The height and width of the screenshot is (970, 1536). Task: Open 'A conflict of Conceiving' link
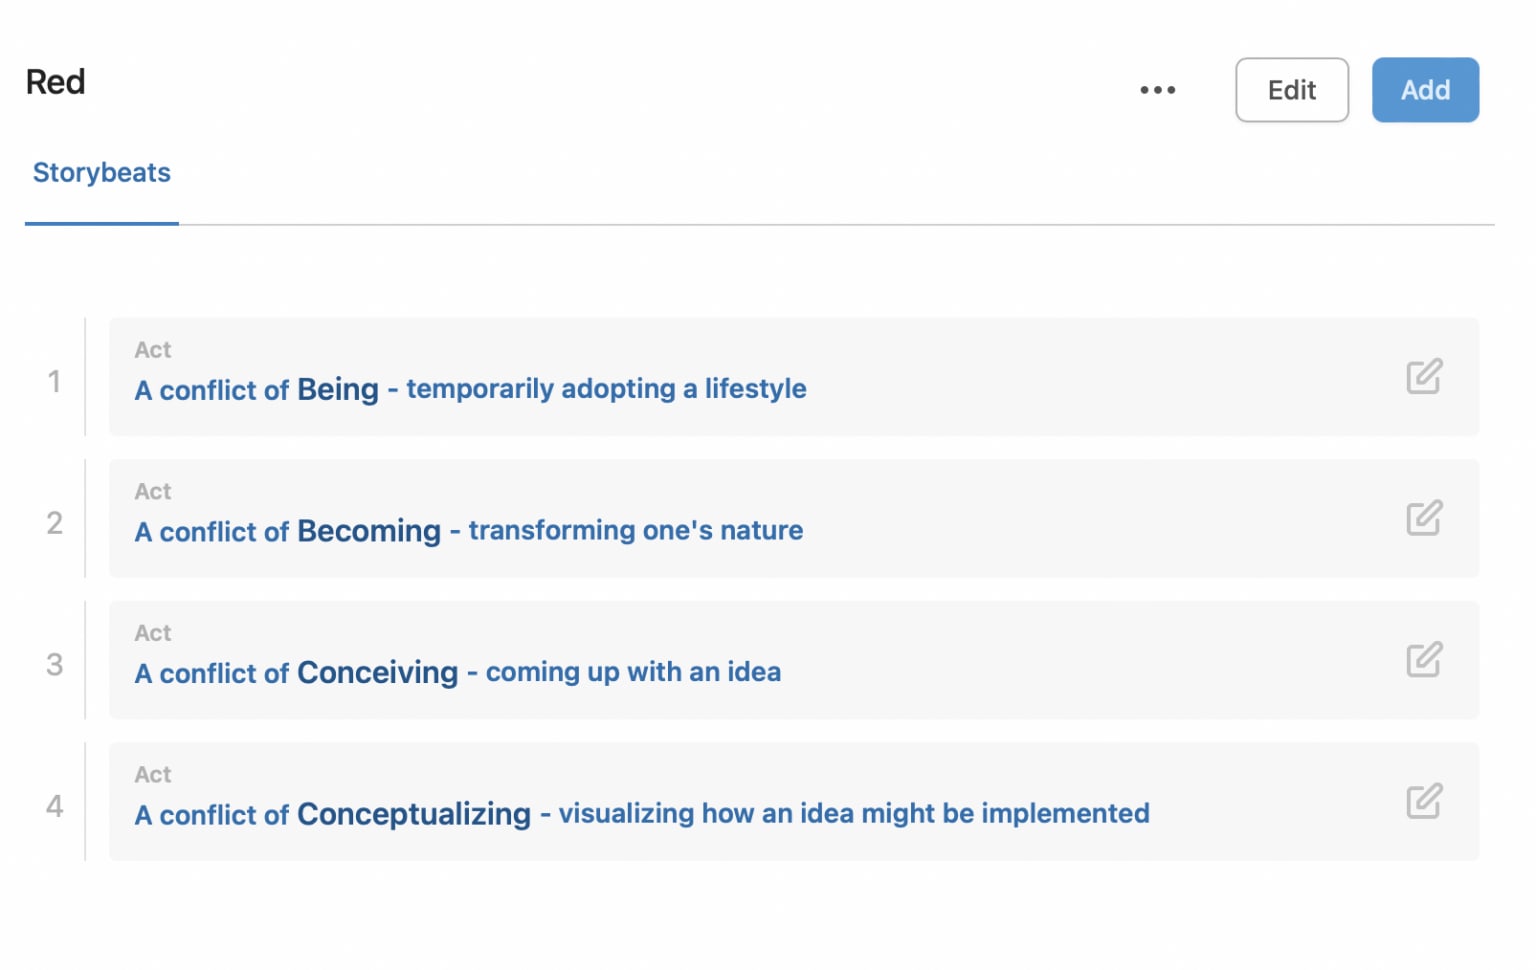[297, 672]
